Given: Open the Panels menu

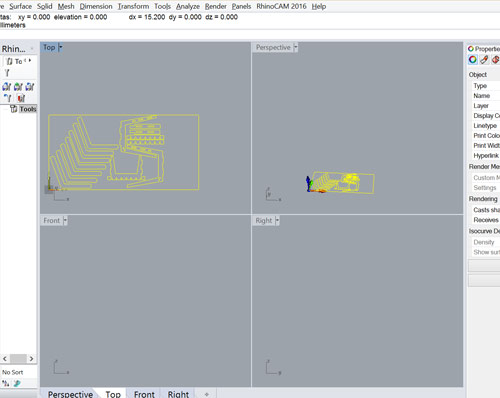Looking at the screenshot, I should [x=241, y=6].
